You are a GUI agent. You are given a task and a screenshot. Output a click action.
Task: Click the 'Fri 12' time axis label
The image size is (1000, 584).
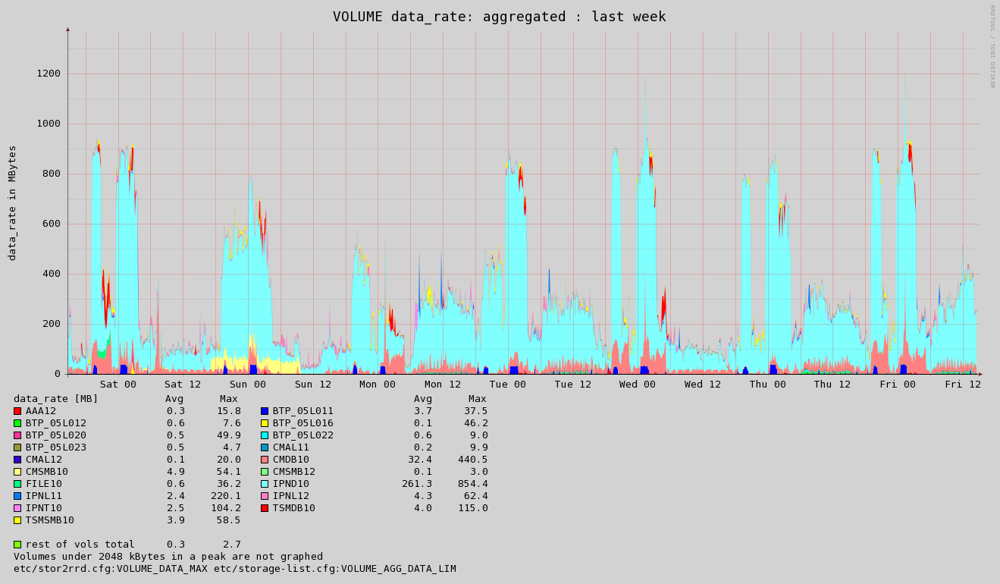click(x=962, y=384)
